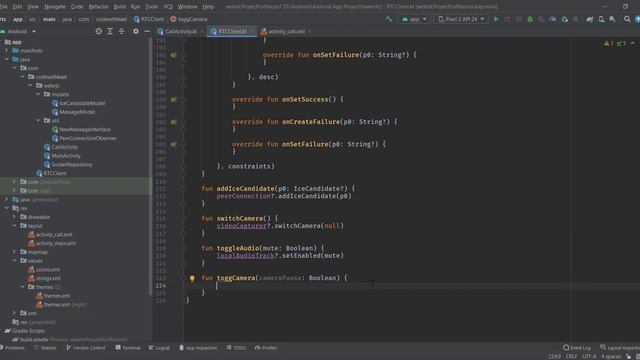
Task: Start debugging with the green bug icon
Action: tap(530, 19)
